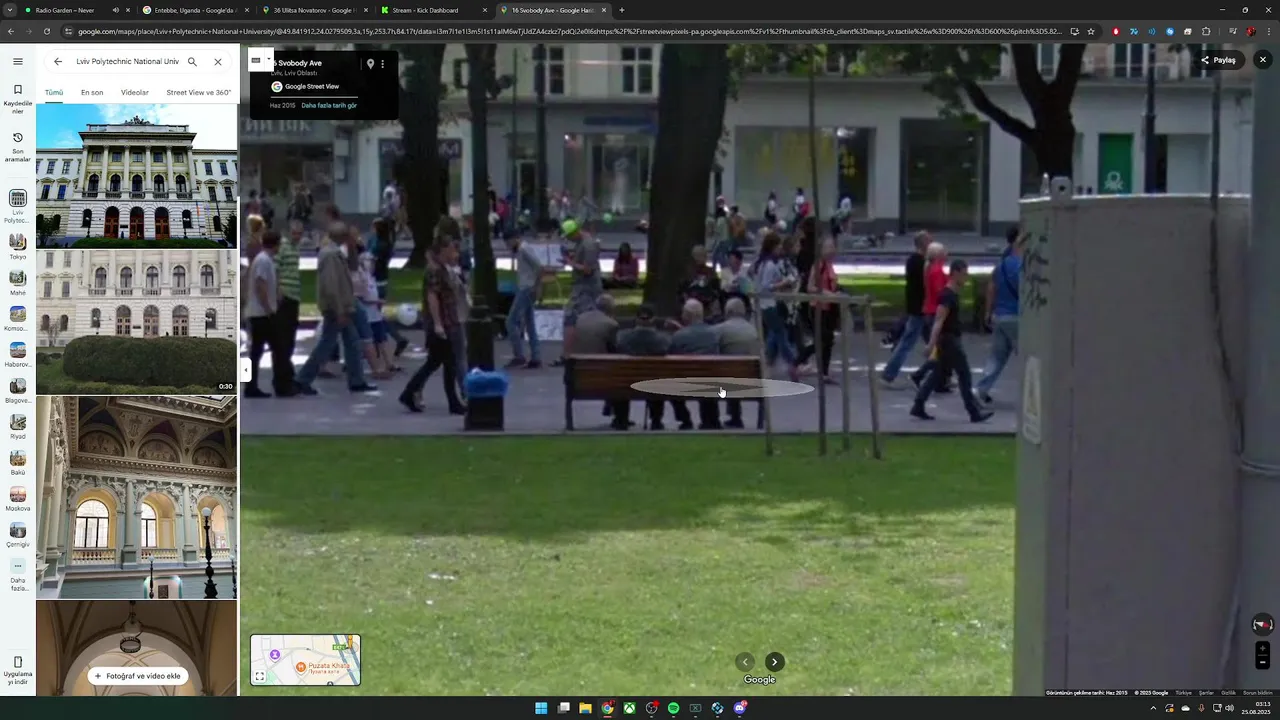Select Lviv Polytechnic item in sidebar

[x=17, y=205]
